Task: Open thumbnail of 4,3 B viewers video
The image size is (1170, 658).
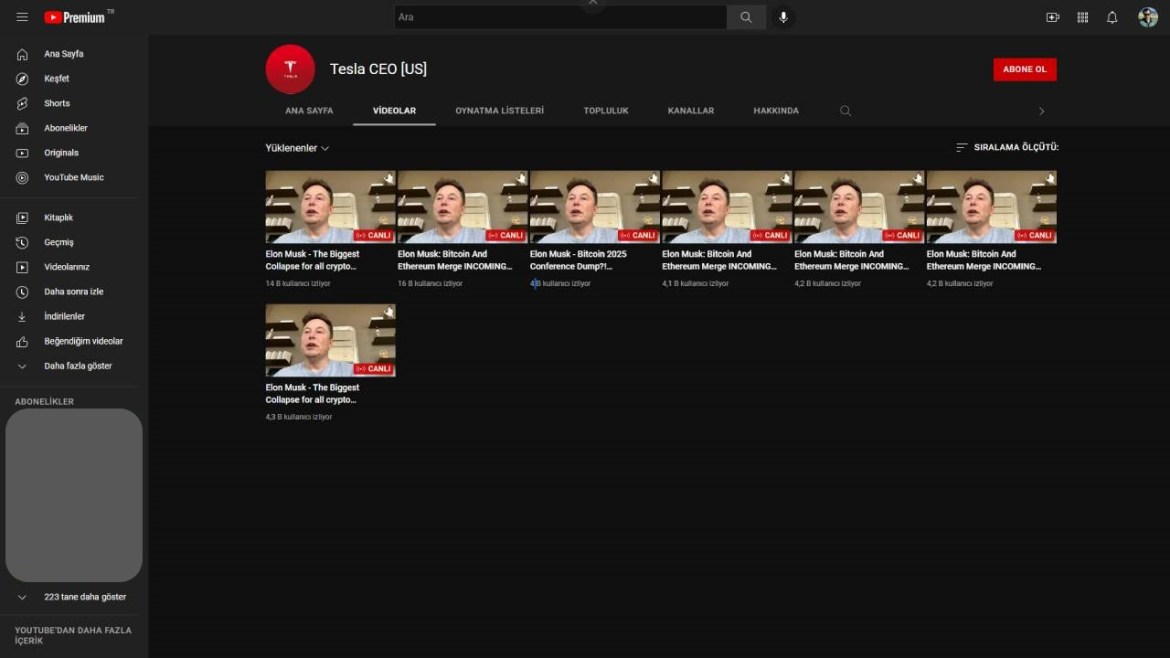Action: [331, 340]
